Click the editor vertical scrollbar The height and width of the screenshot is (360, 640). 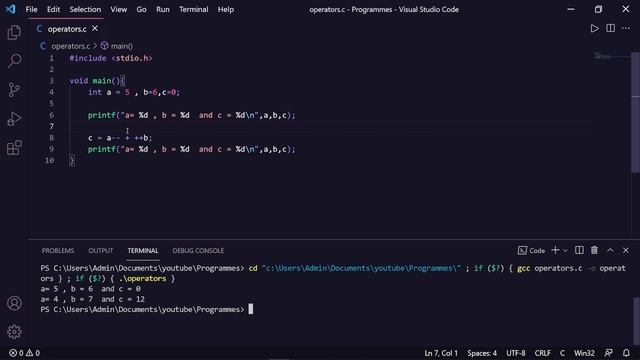636,112
